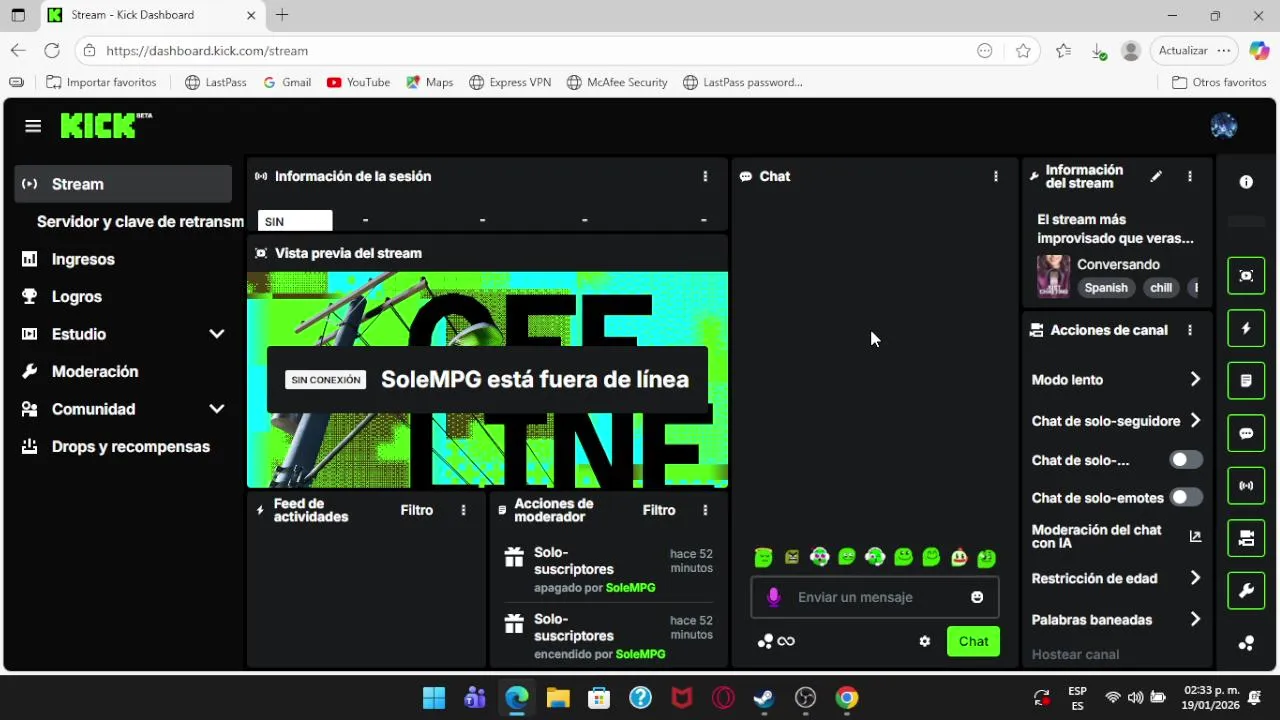This screenshot has width=1280, height=720.
Task: Edit stream info with the pencil icon
Action: [x=1156, y=176]
